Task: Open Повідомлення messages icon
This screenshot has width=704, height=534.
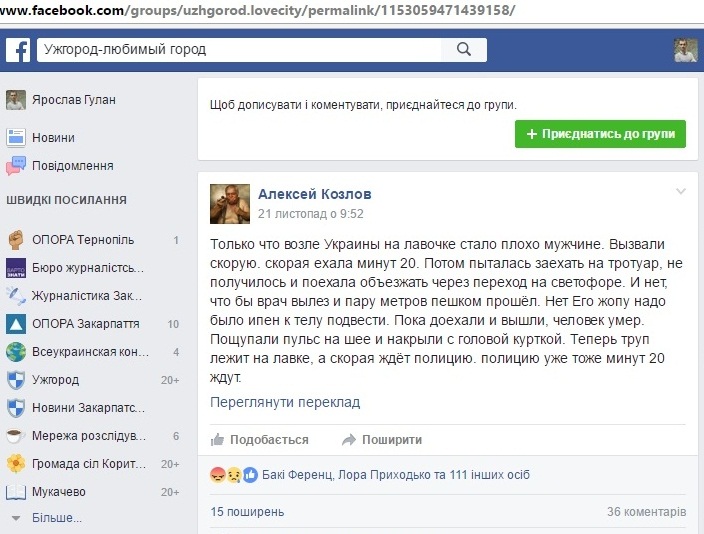Action: coord(16,166)
